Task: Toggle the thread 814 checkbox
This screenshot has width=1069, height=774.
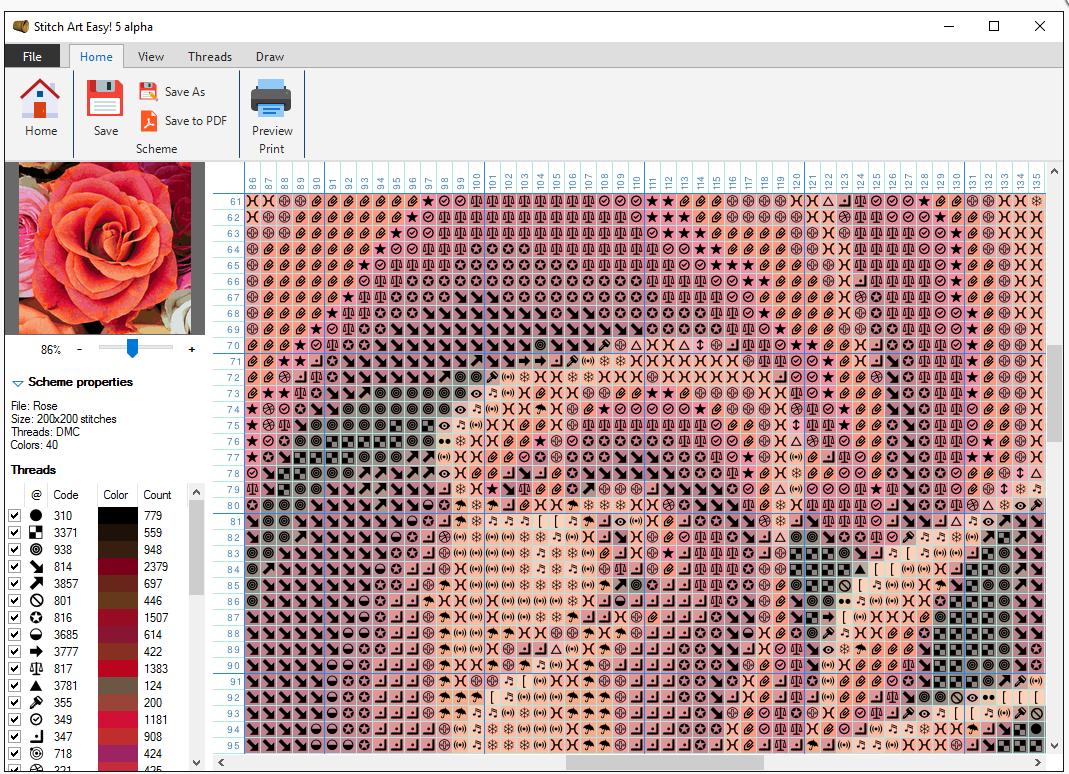Action: [x=14, y=567]
